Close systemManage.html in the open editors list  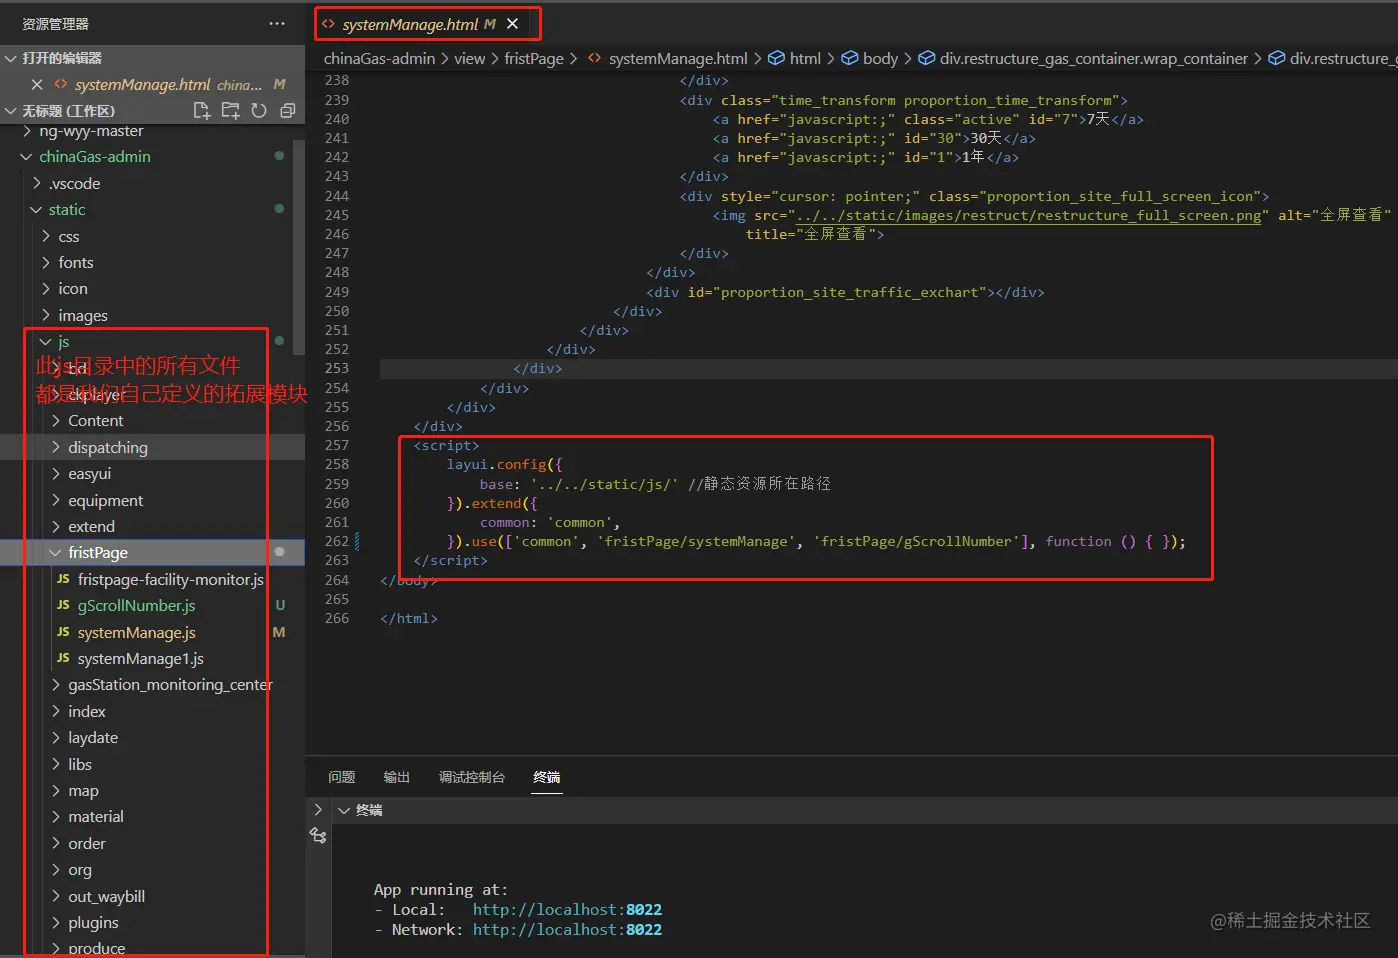pyautogui.click(x=37, y=85)
